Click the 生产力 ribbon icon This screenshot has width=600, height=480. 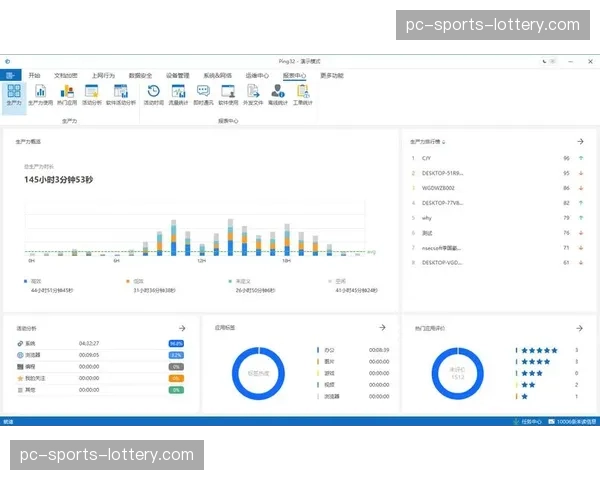13,94
